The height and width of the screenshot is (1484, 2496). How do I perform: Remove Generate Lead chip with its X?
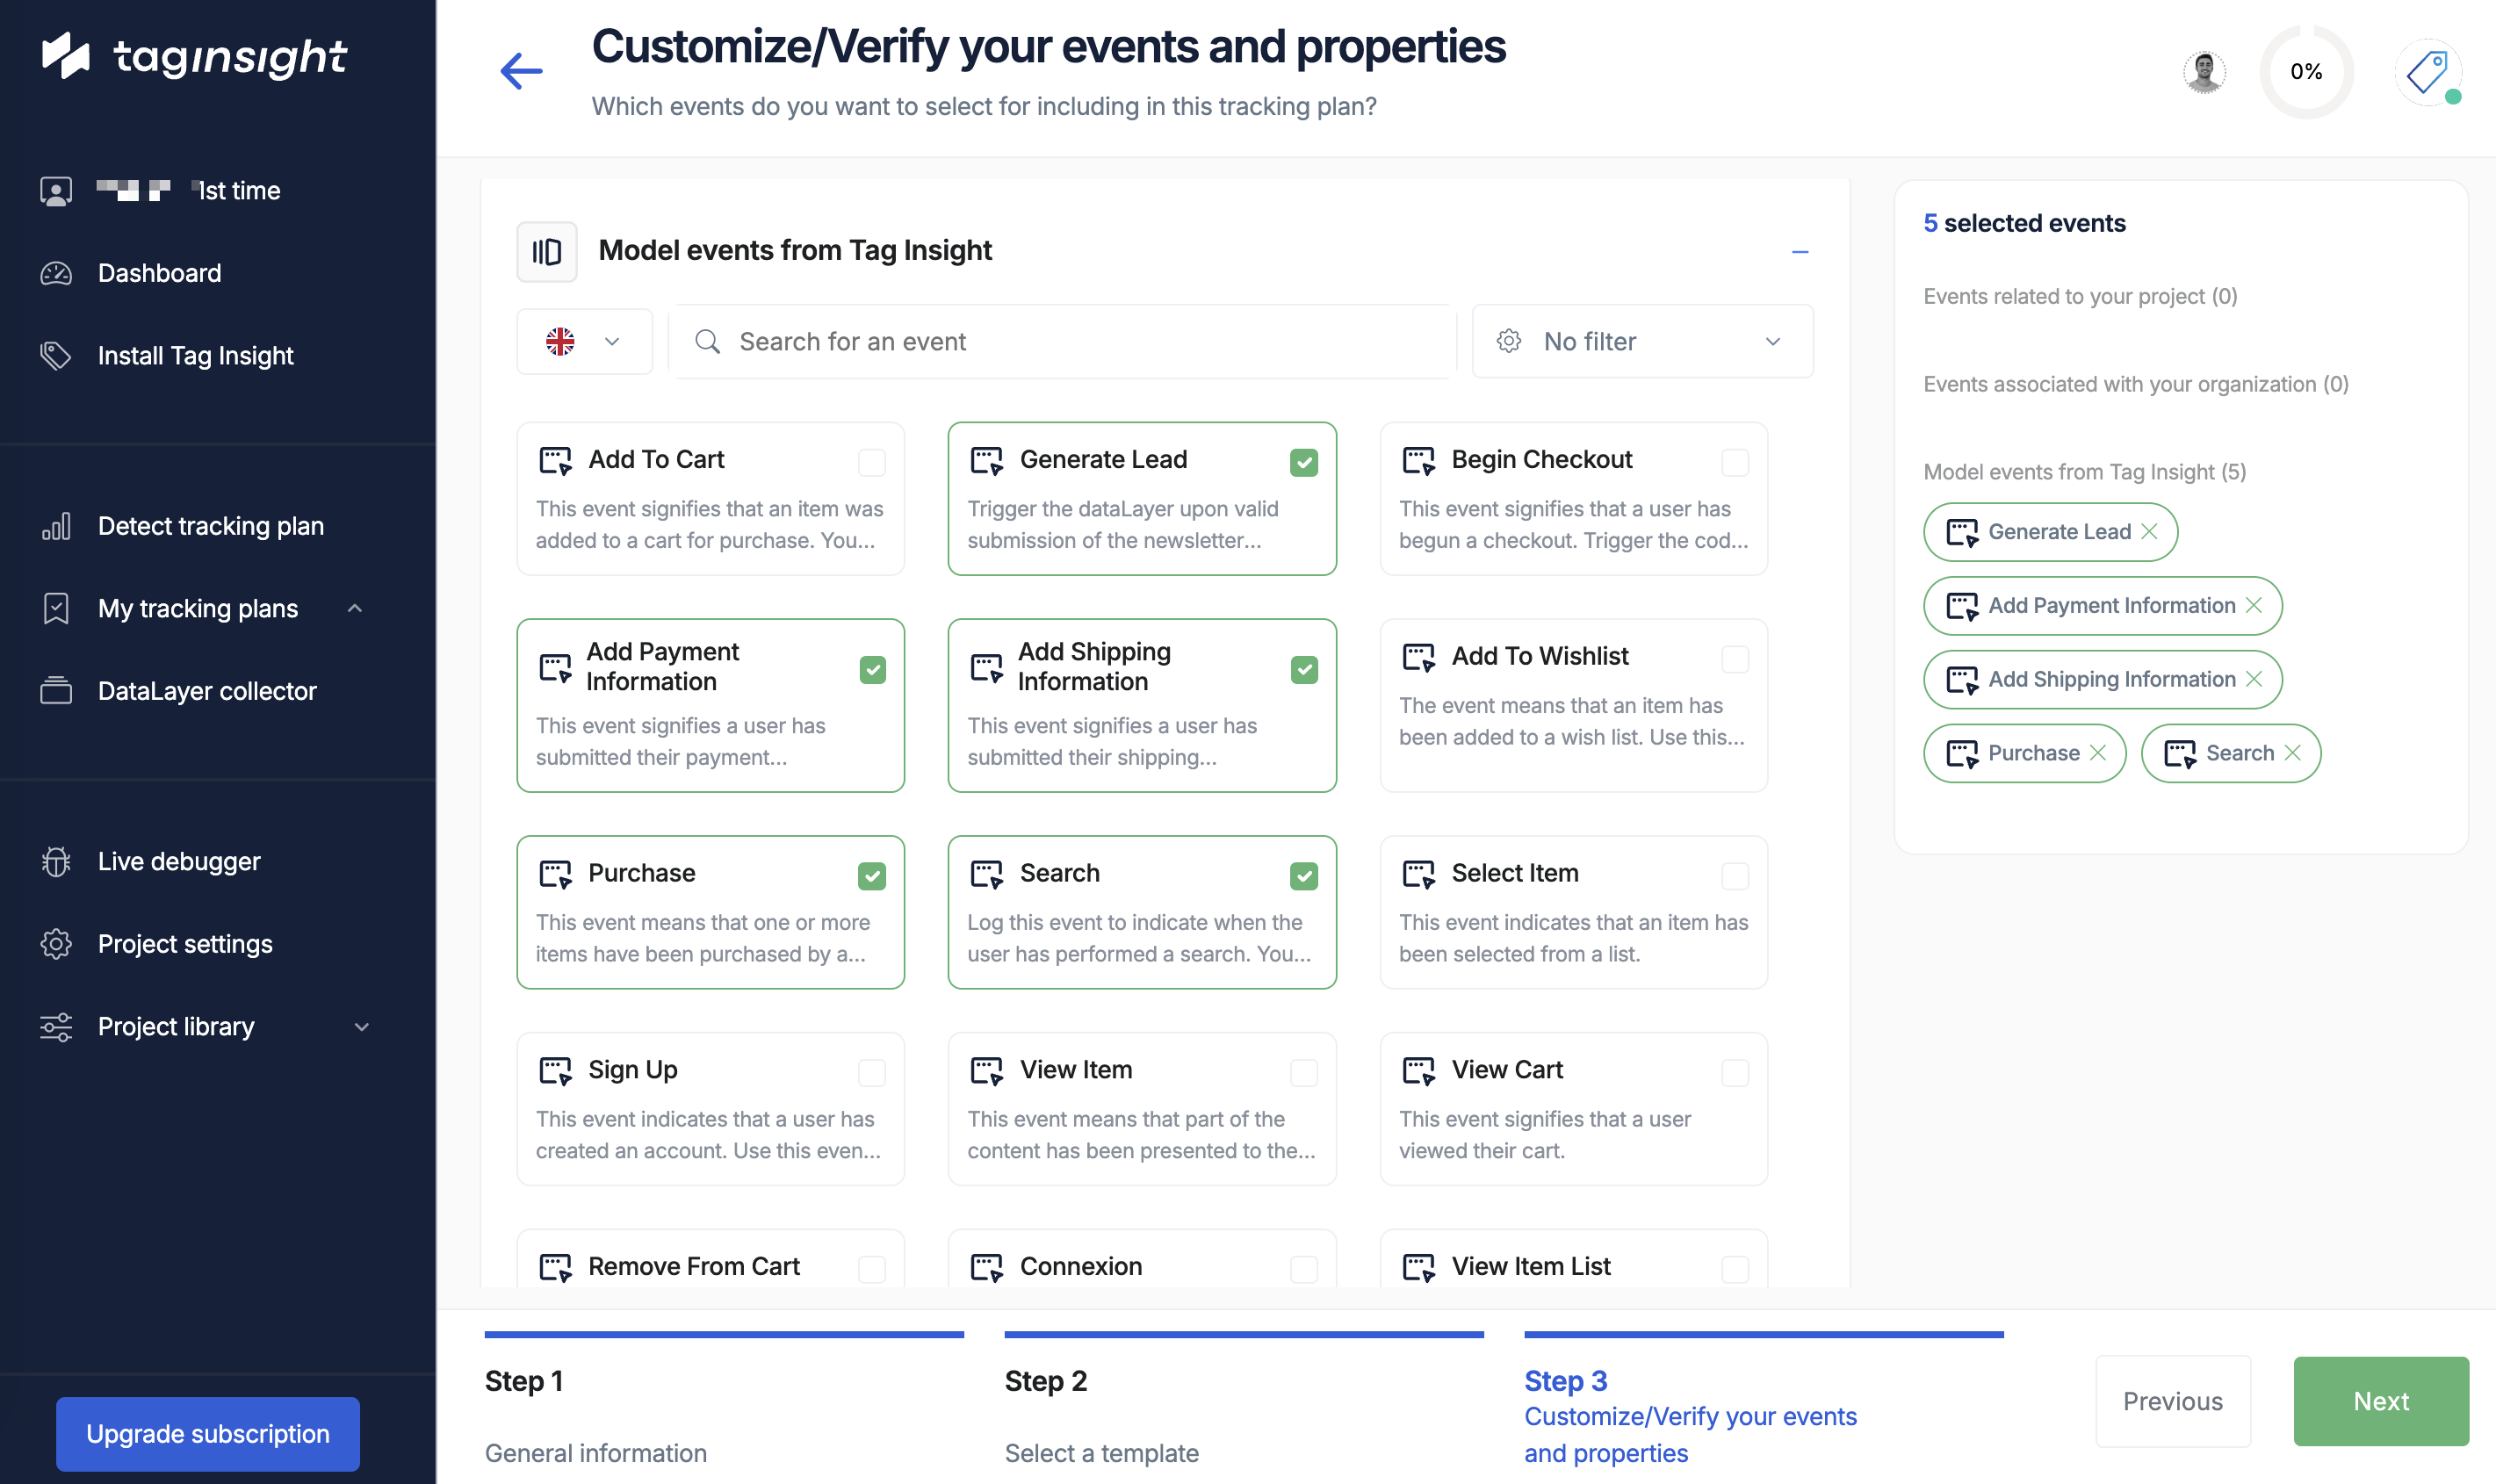coord(2149,531)
